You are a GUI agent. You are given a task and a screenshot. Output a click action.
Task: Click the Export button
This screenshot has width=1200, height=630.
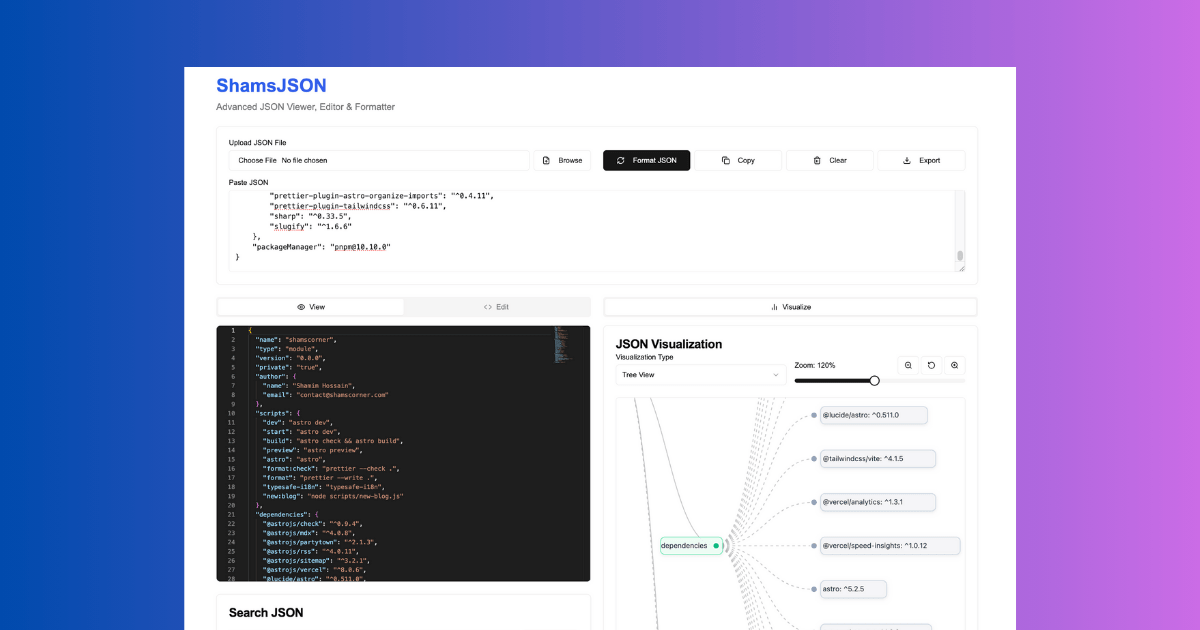(921, 160)
